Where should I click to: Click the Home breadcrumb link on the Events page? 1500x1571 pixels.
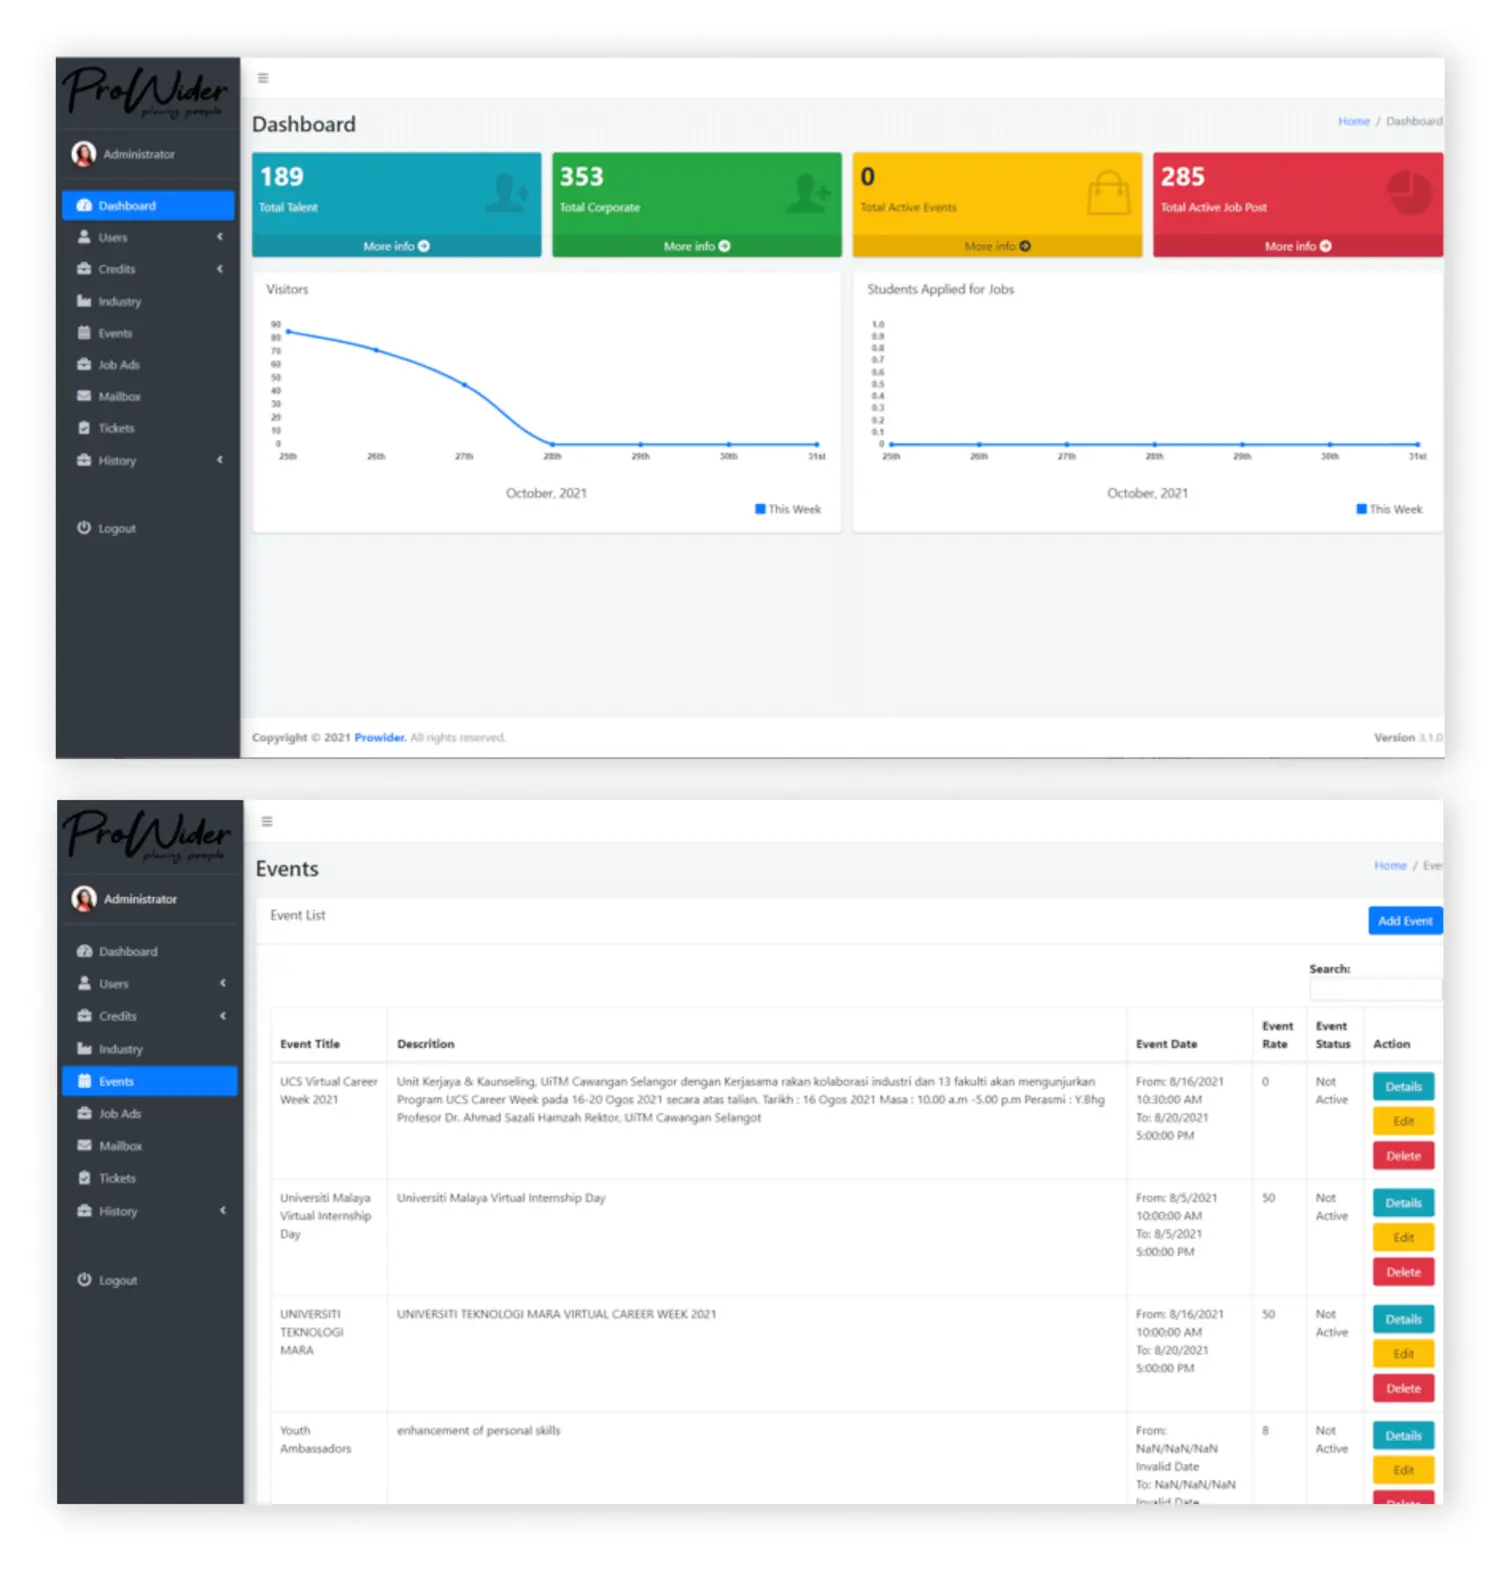click(x=1389, y=866)
